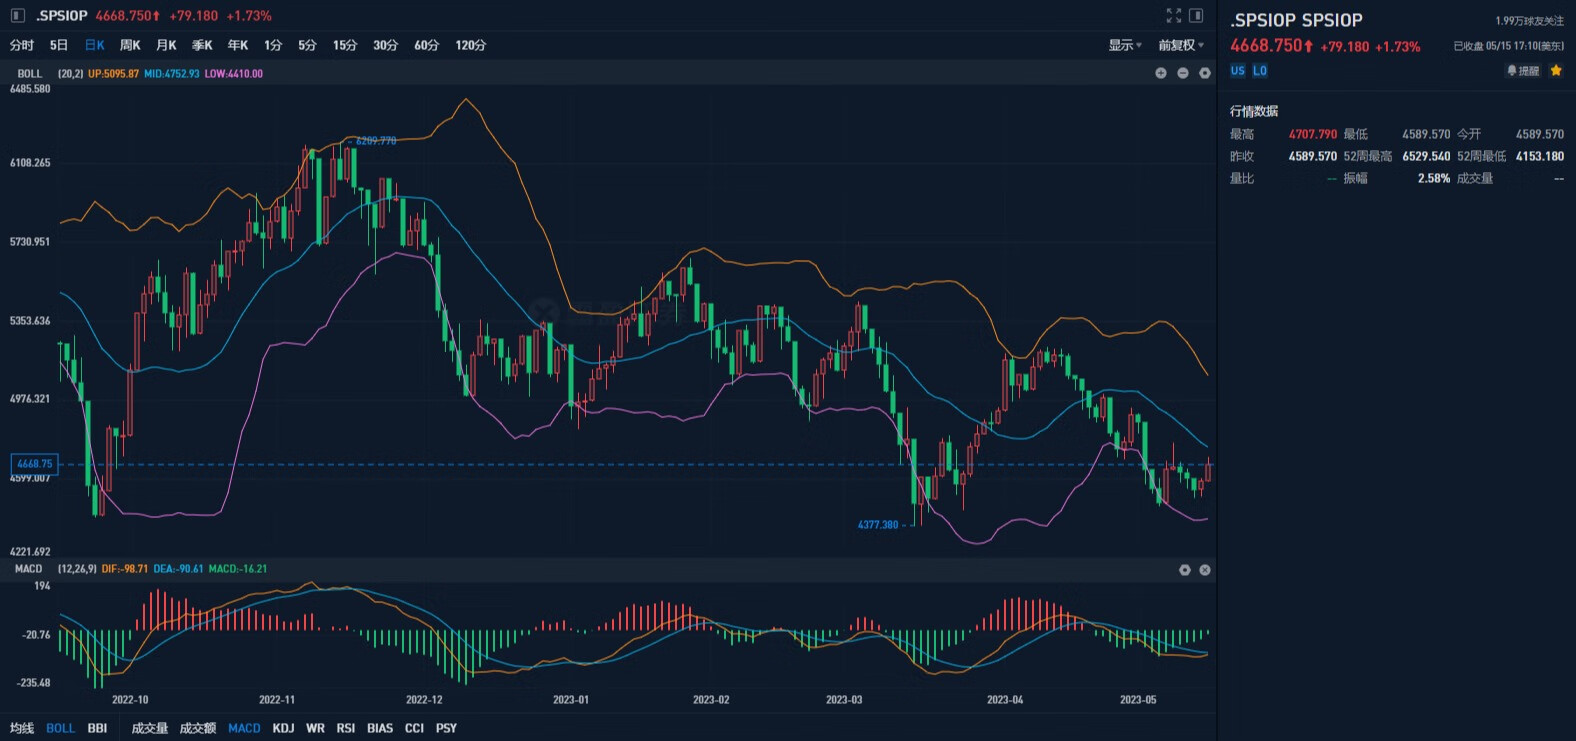1576x741 pixels.
Task: Enable the RSI indicator
Action: pyautogui.click(x=346, y=728)
